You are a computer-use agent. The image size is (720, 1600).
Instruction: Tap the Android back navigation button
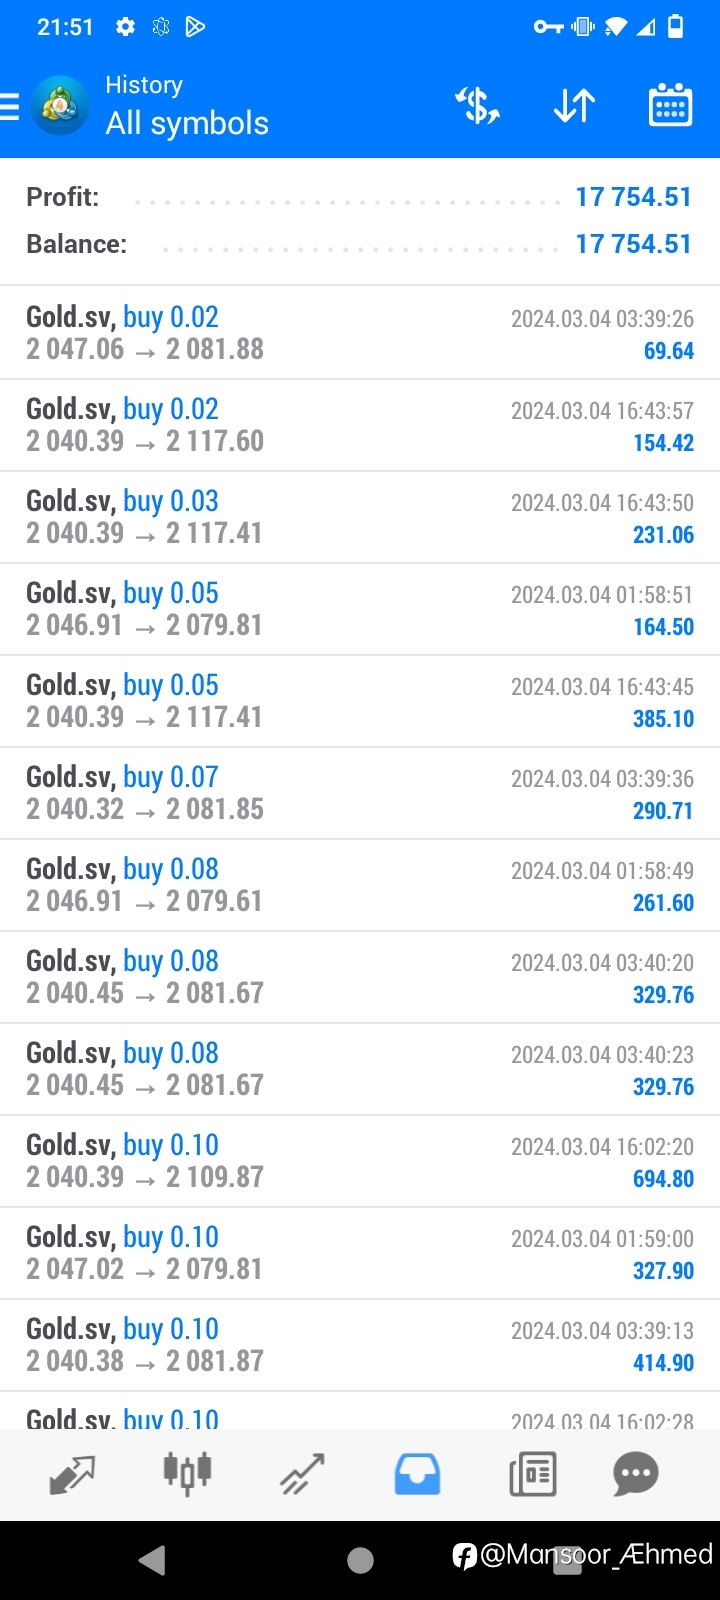point(152,1560)
